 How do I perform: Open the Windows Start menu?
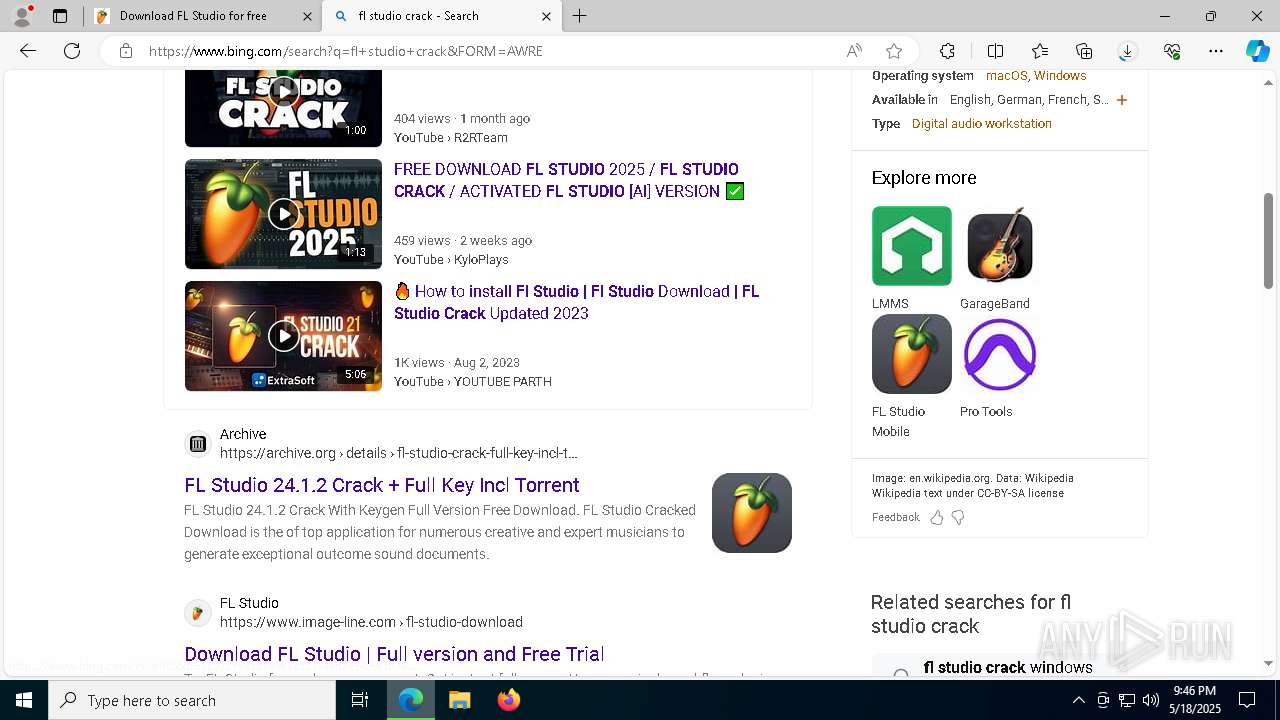tap(24, 700)
